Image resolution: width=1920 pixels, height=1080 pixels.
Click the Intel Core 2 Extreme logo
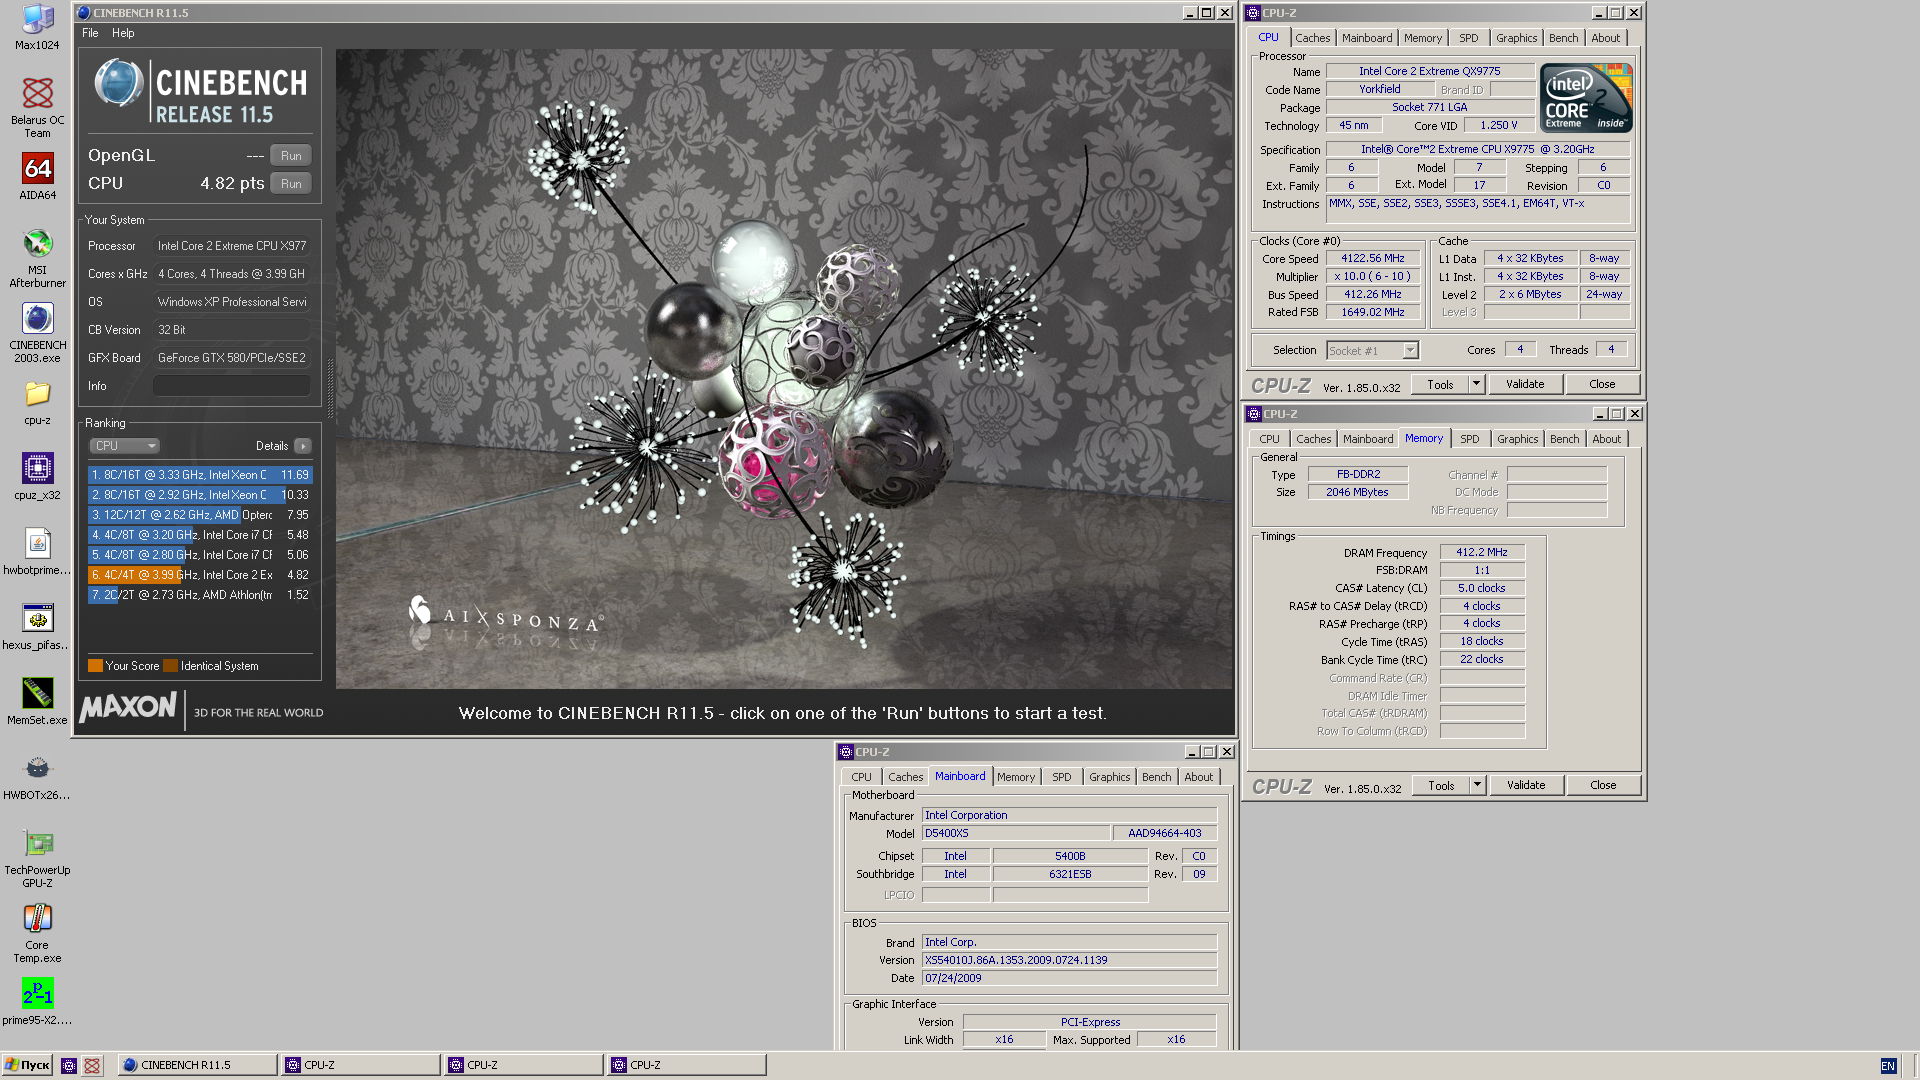pyautogui.click(x=1586, y=97)
